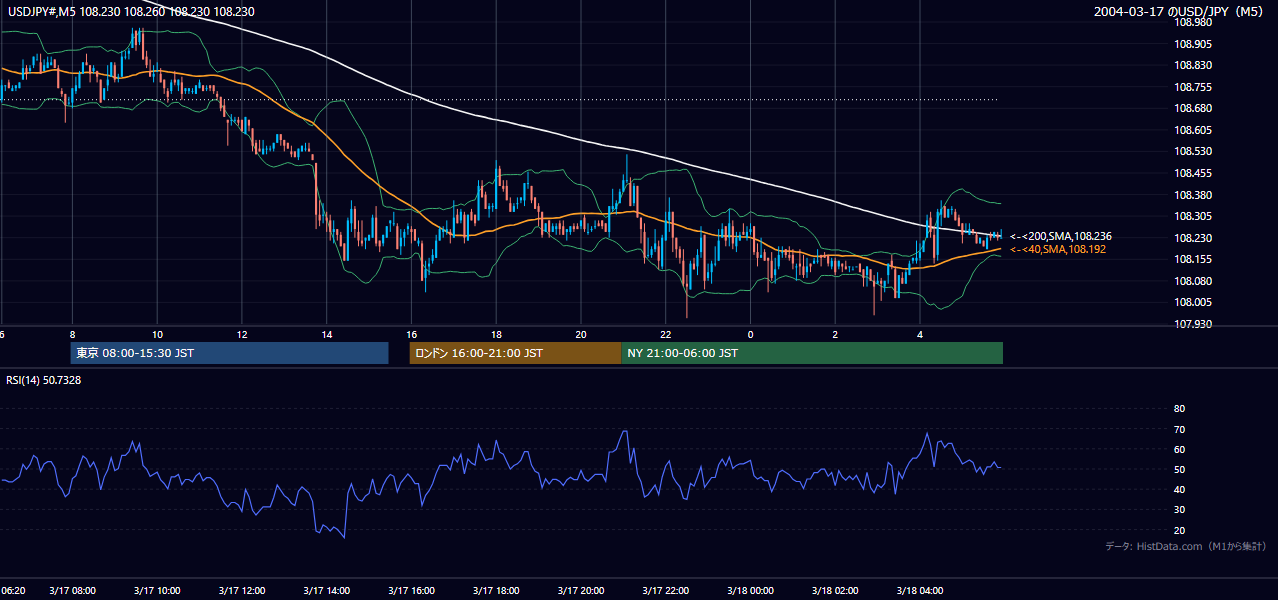This screenshot has width=1278, height=600.
Task: Click the NY 21:00-06:00 JST session bar
Action: pyautogui.click(x=812, y=353)
